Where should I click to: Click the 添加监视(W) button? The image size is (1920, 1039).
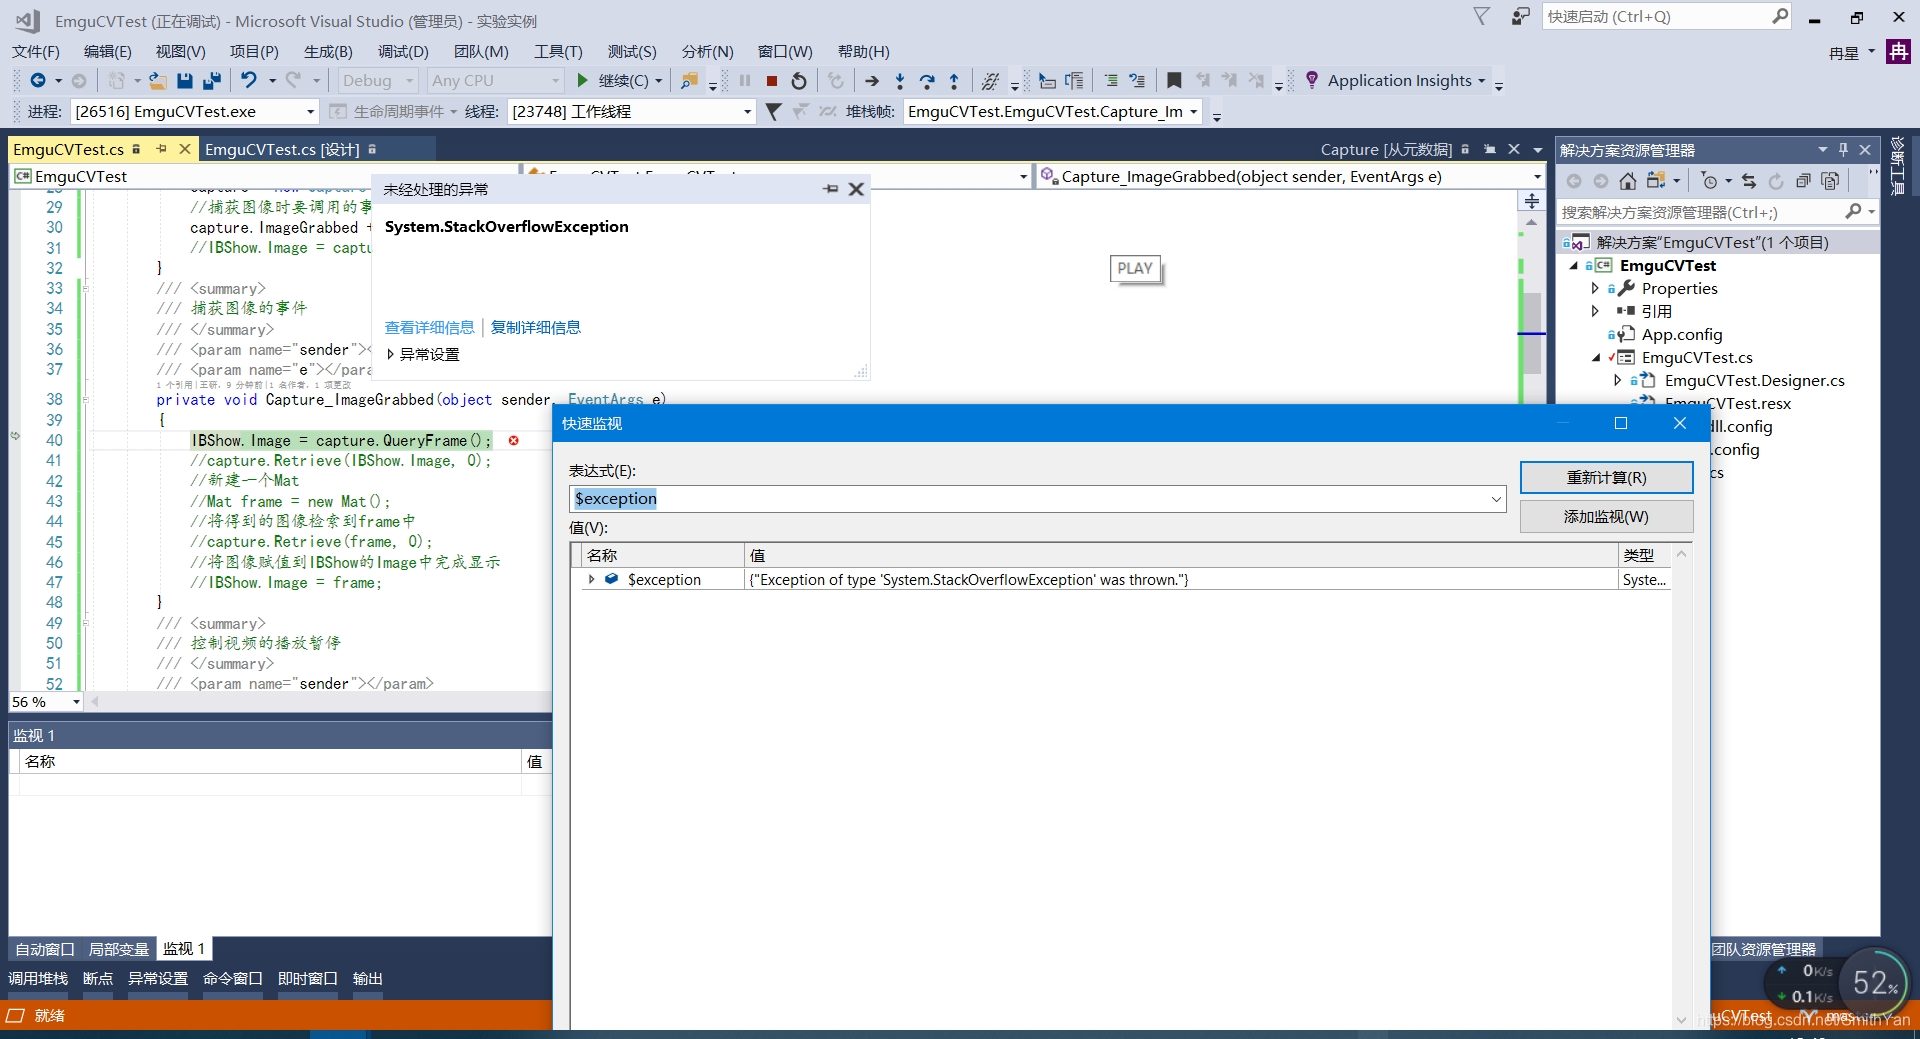tap(1606, 517)
